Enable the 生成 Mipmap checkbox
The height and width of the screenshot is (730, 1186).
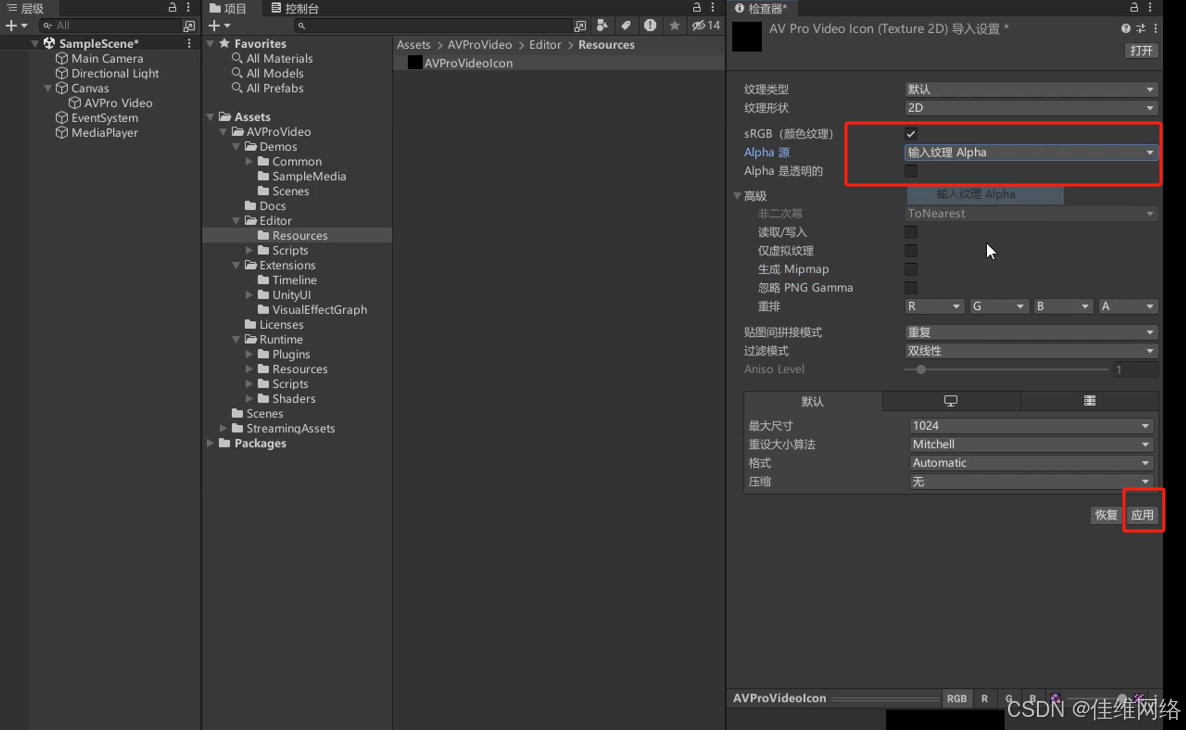[x=911, y=269]
